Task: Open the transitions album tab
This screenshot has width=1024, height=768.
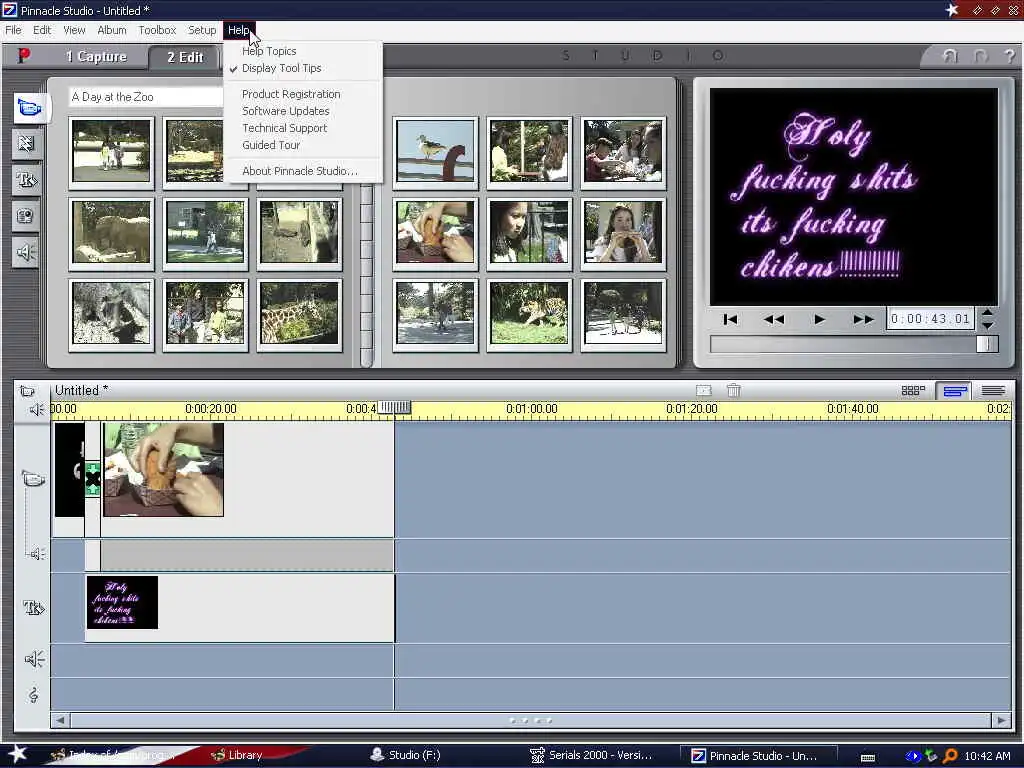Action: [x=27, y=144]
